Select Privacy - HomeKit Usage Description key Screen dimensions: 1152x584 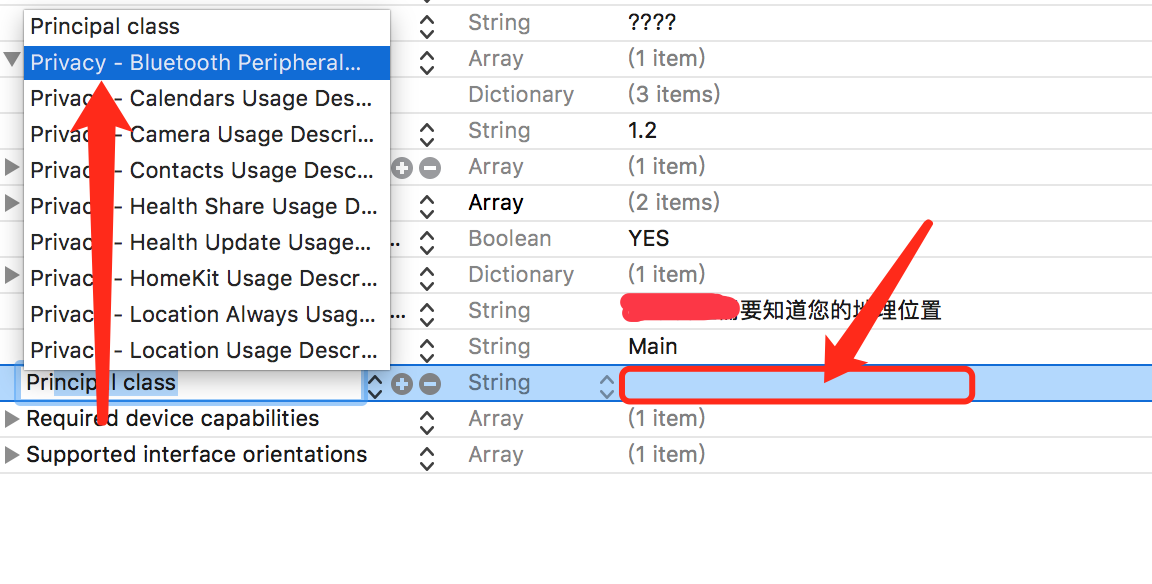(207, 278)
